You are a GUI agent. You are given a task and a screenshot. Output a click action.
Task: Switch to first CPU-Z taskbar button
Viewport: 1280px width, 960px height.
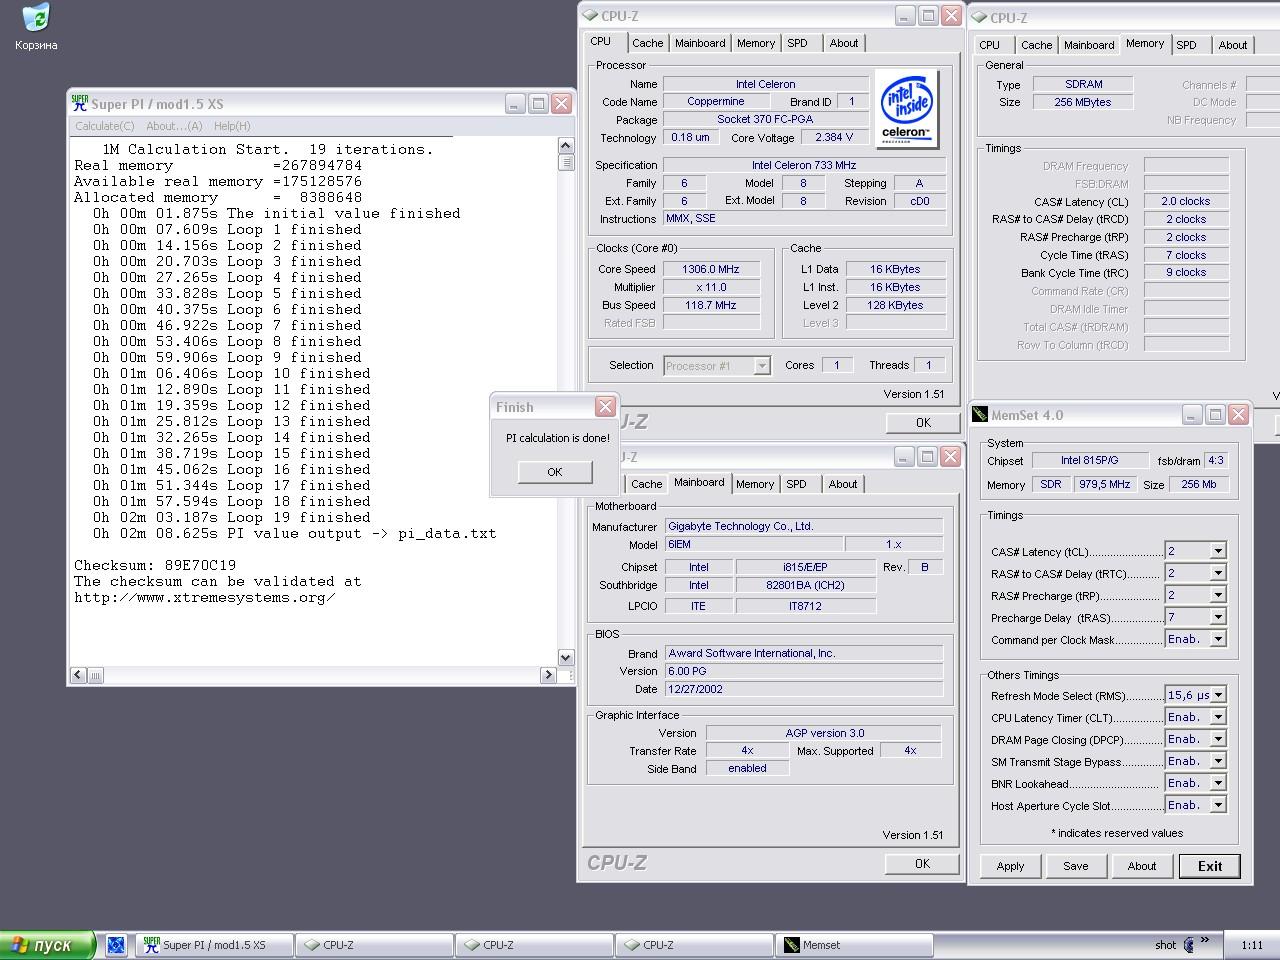[374, 945]
